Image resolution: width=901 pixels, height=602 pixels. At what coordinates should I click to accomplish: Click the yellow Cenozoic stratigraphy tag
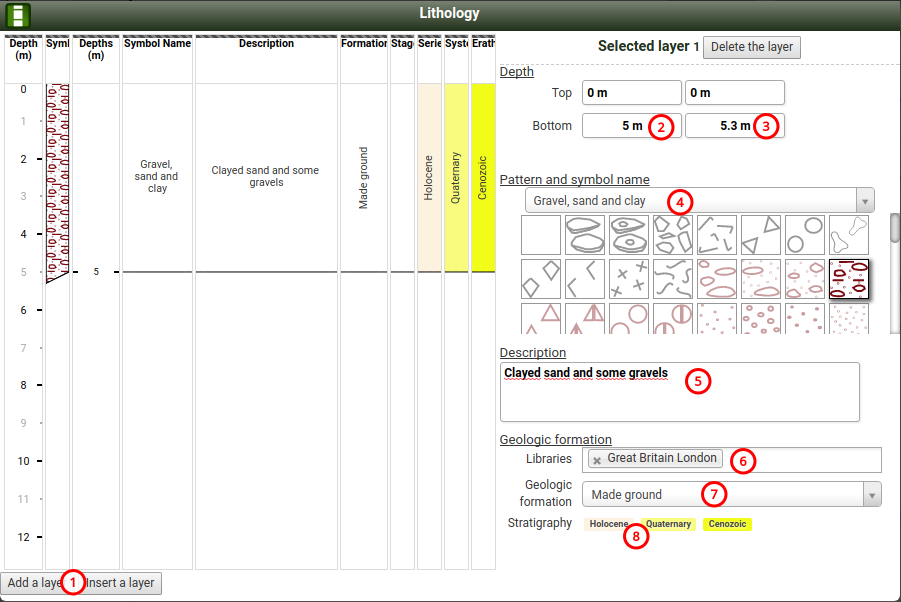(x=726, y=524)
